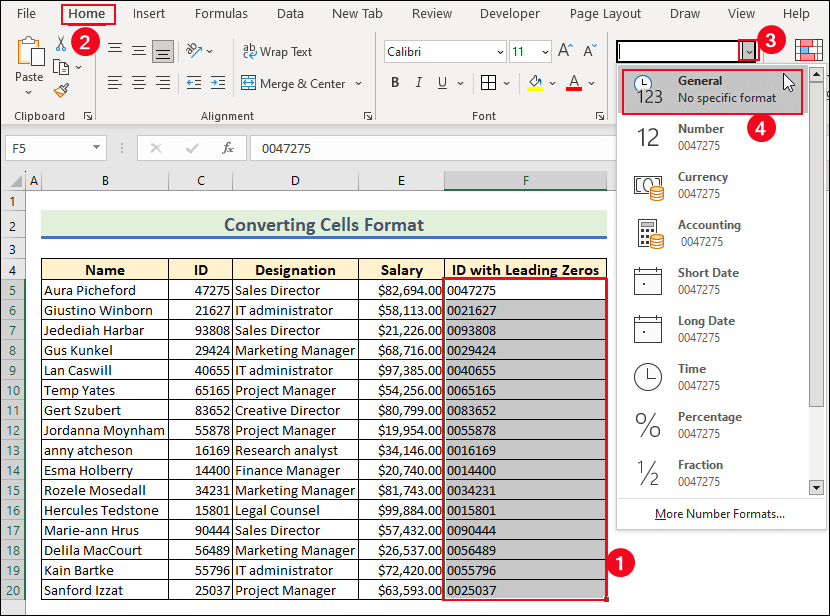830x616 pixels.
Task: Select the Percentage number format
Action: click(710, 424)
